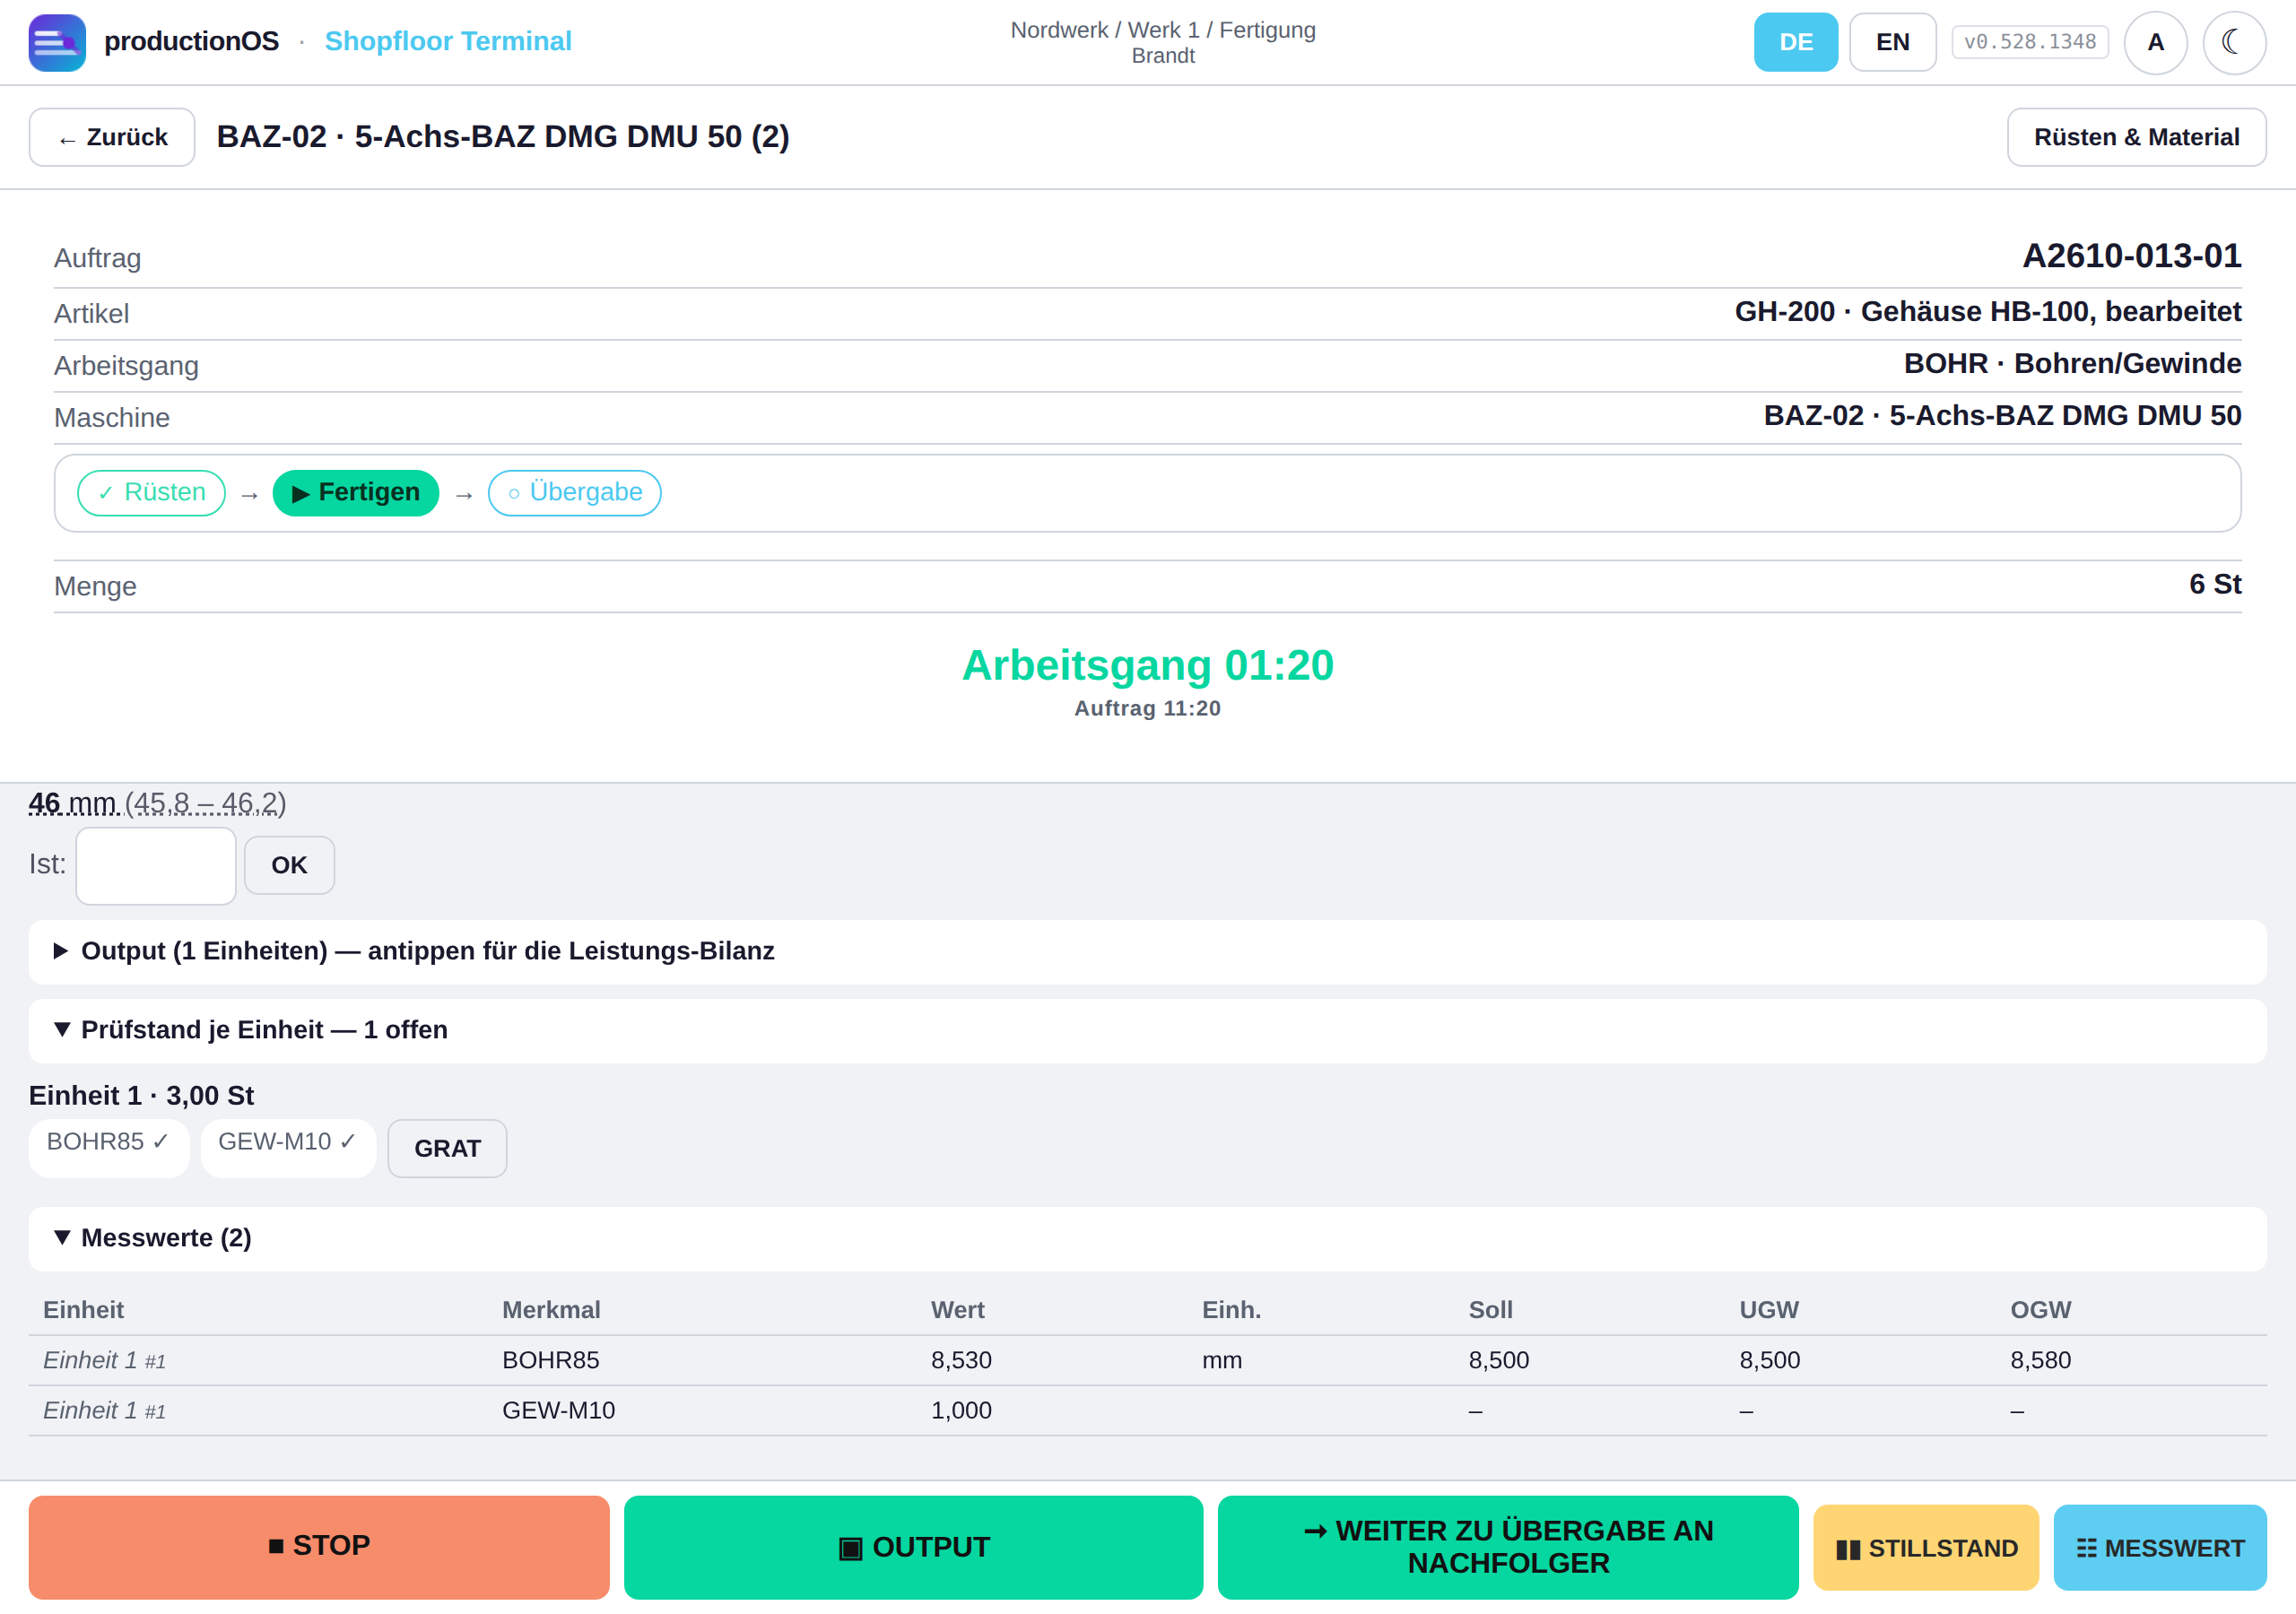Click the OGW column header
Screen dimensions: 2296x1614
point(2040,1310)
